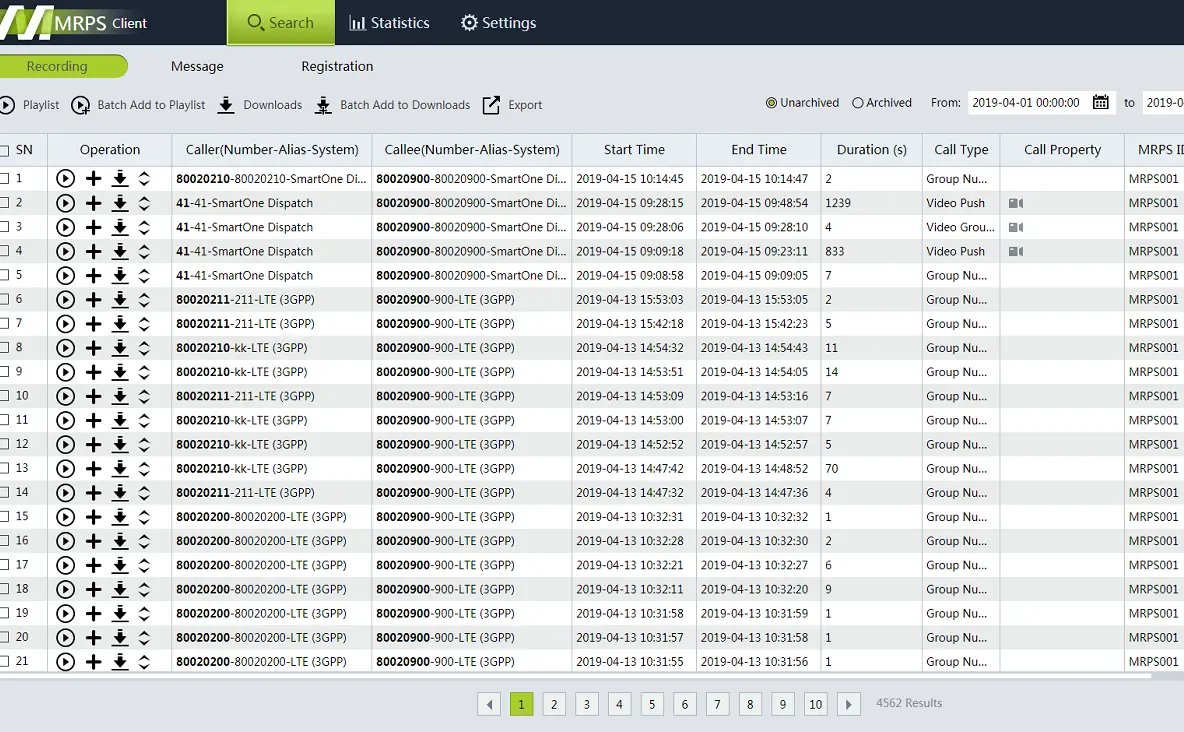This screenshot has width=1184, height=732.
Task: Play the recording in row 1
Action: [65, 178]
